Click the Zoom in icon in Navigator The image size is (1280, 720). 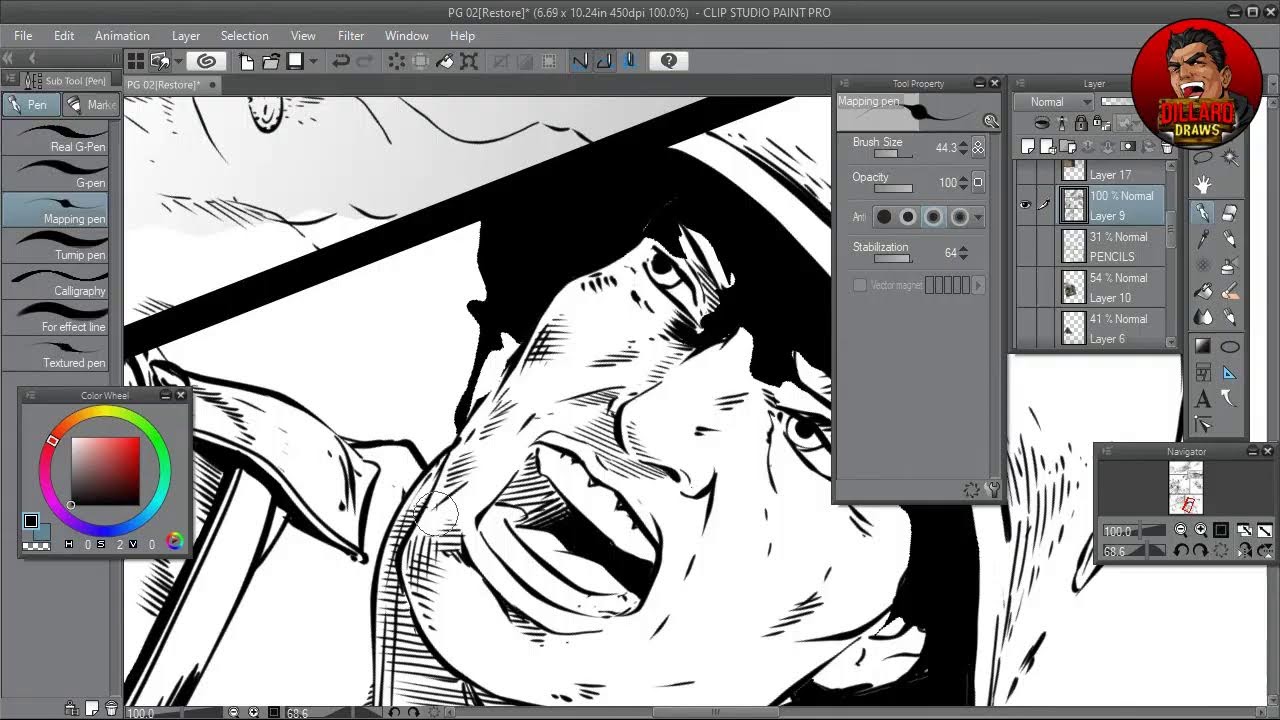click(x=1201, y=531)
